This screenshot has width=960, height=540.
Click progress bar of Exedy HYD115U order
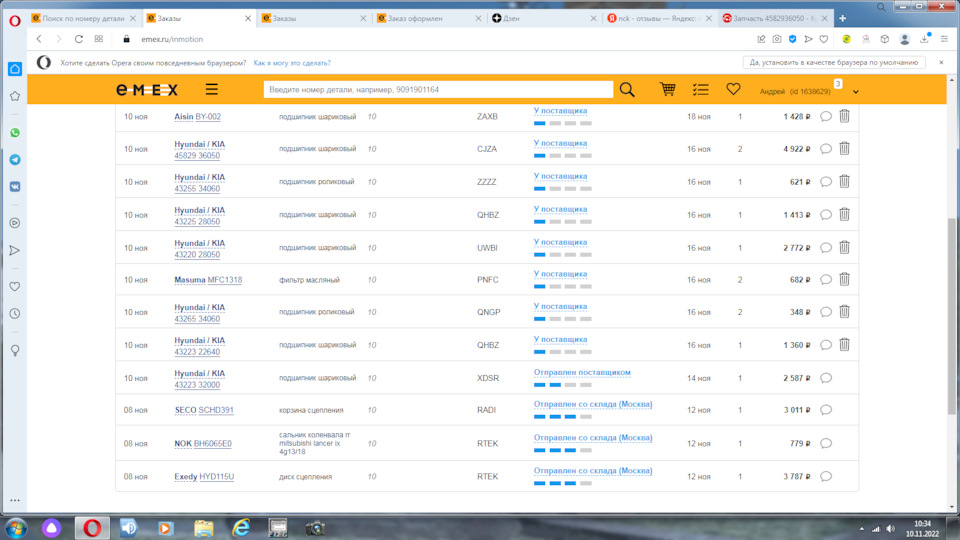[x=563, y=483]
